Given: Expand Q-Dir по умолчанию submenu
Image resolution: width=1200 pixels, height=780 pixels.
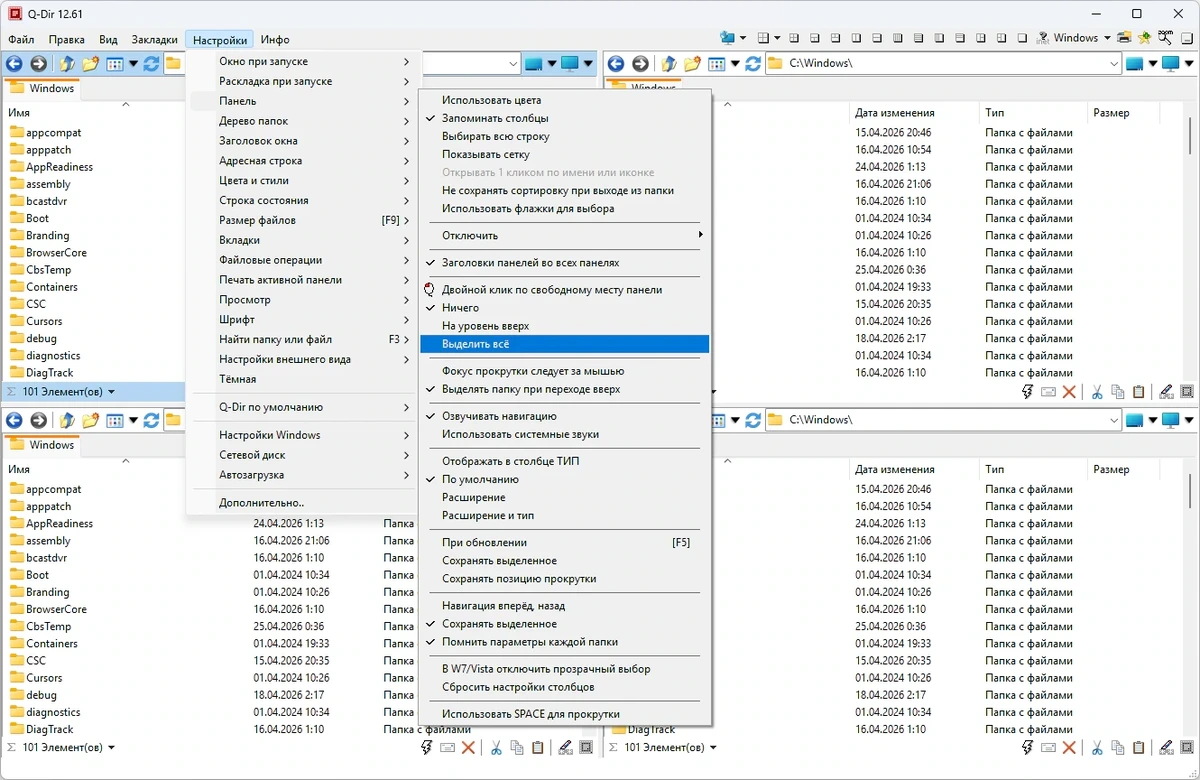Looking at the screenshot, I should [301, 407].
